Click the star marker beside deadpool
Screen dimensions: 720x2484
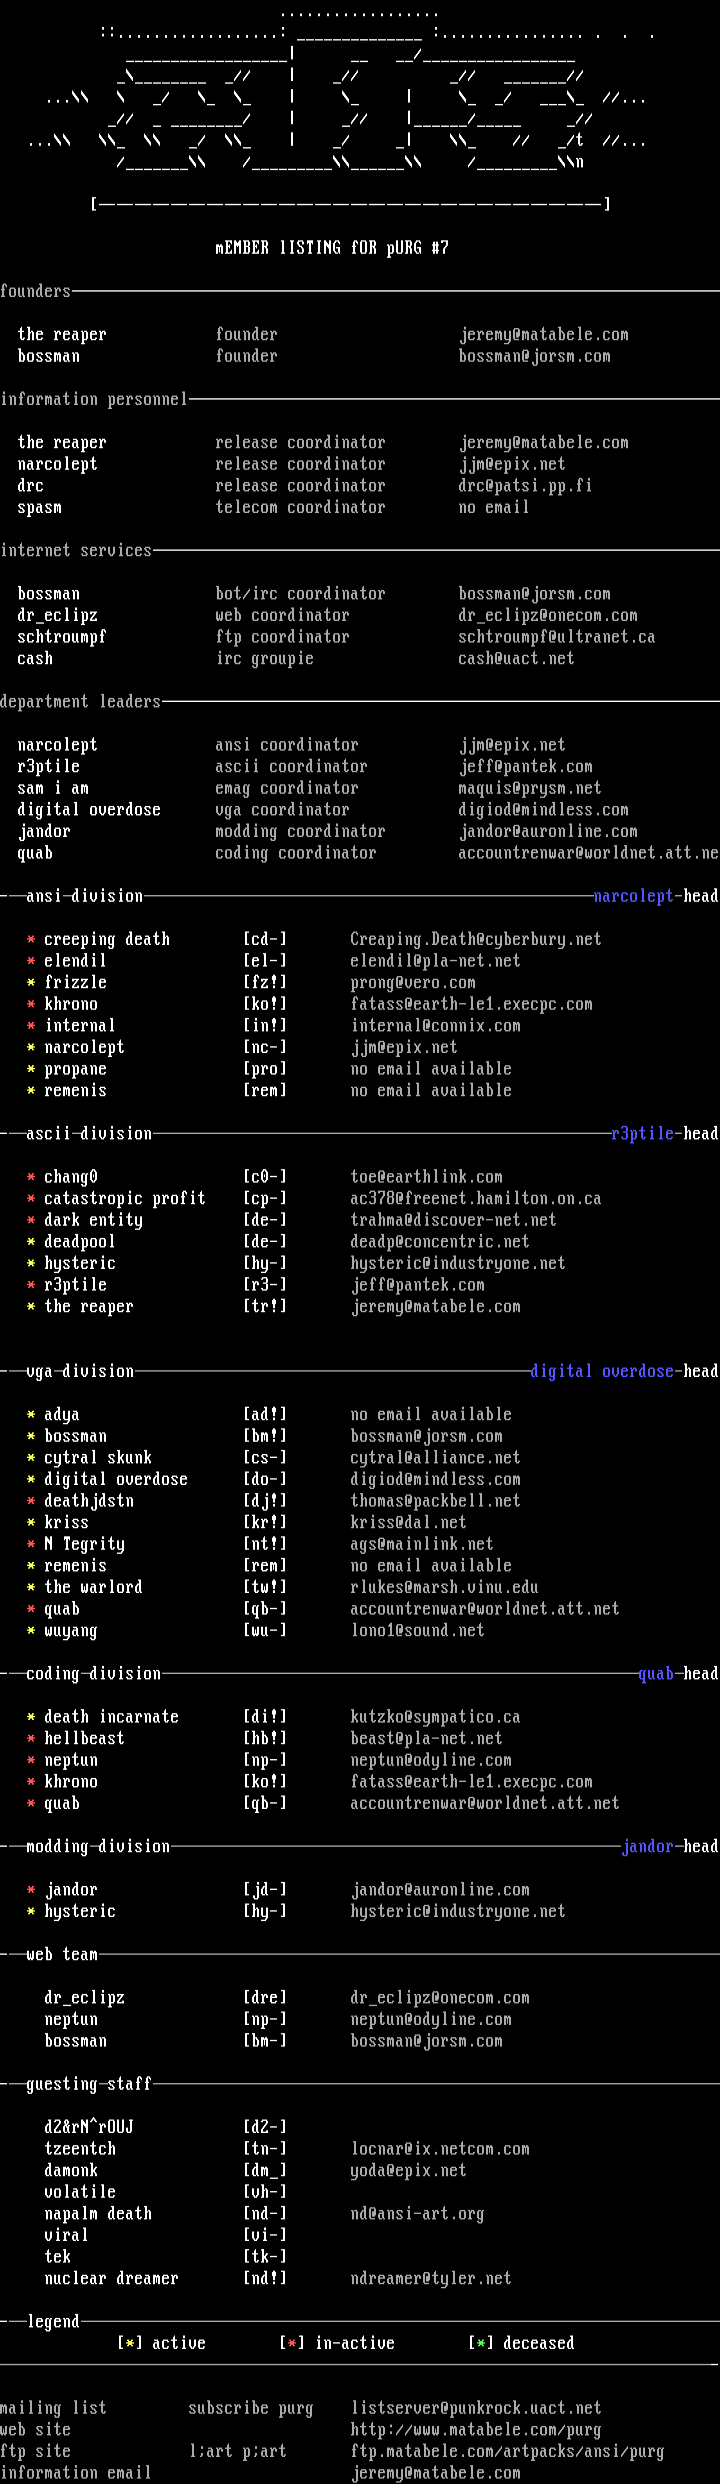[x=31, y=1242]
